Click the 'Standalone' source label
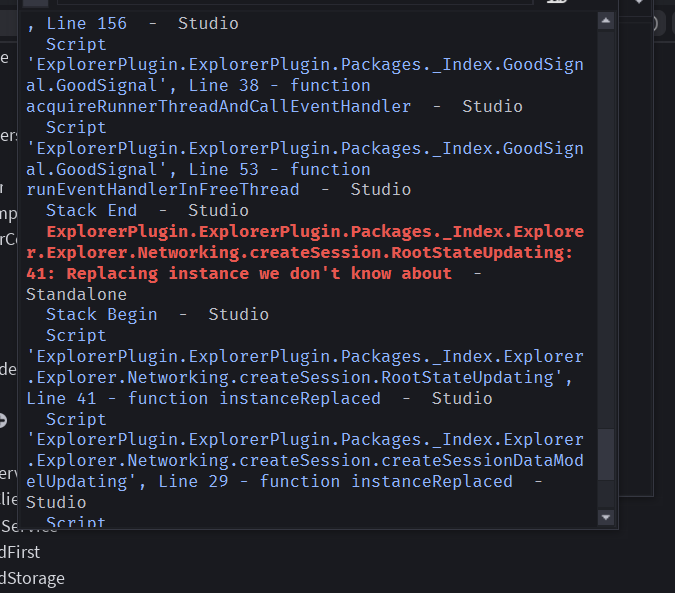Viewport: 675px width, 593px height. pyautogui.click(x=76, y=295)
